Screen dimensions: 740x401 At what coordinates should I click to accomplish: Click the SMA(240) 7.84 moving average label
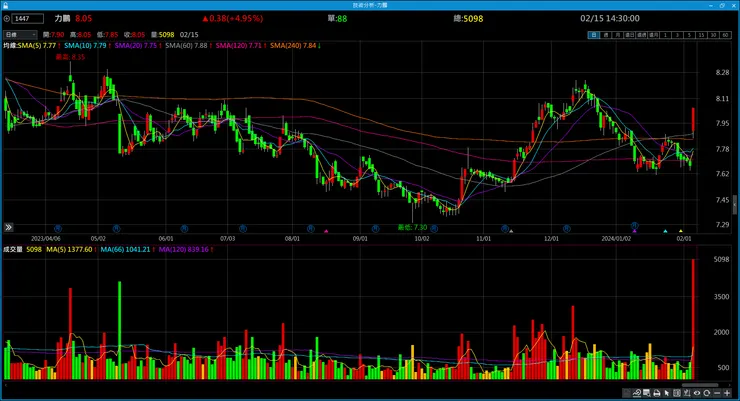pos(293,46)
